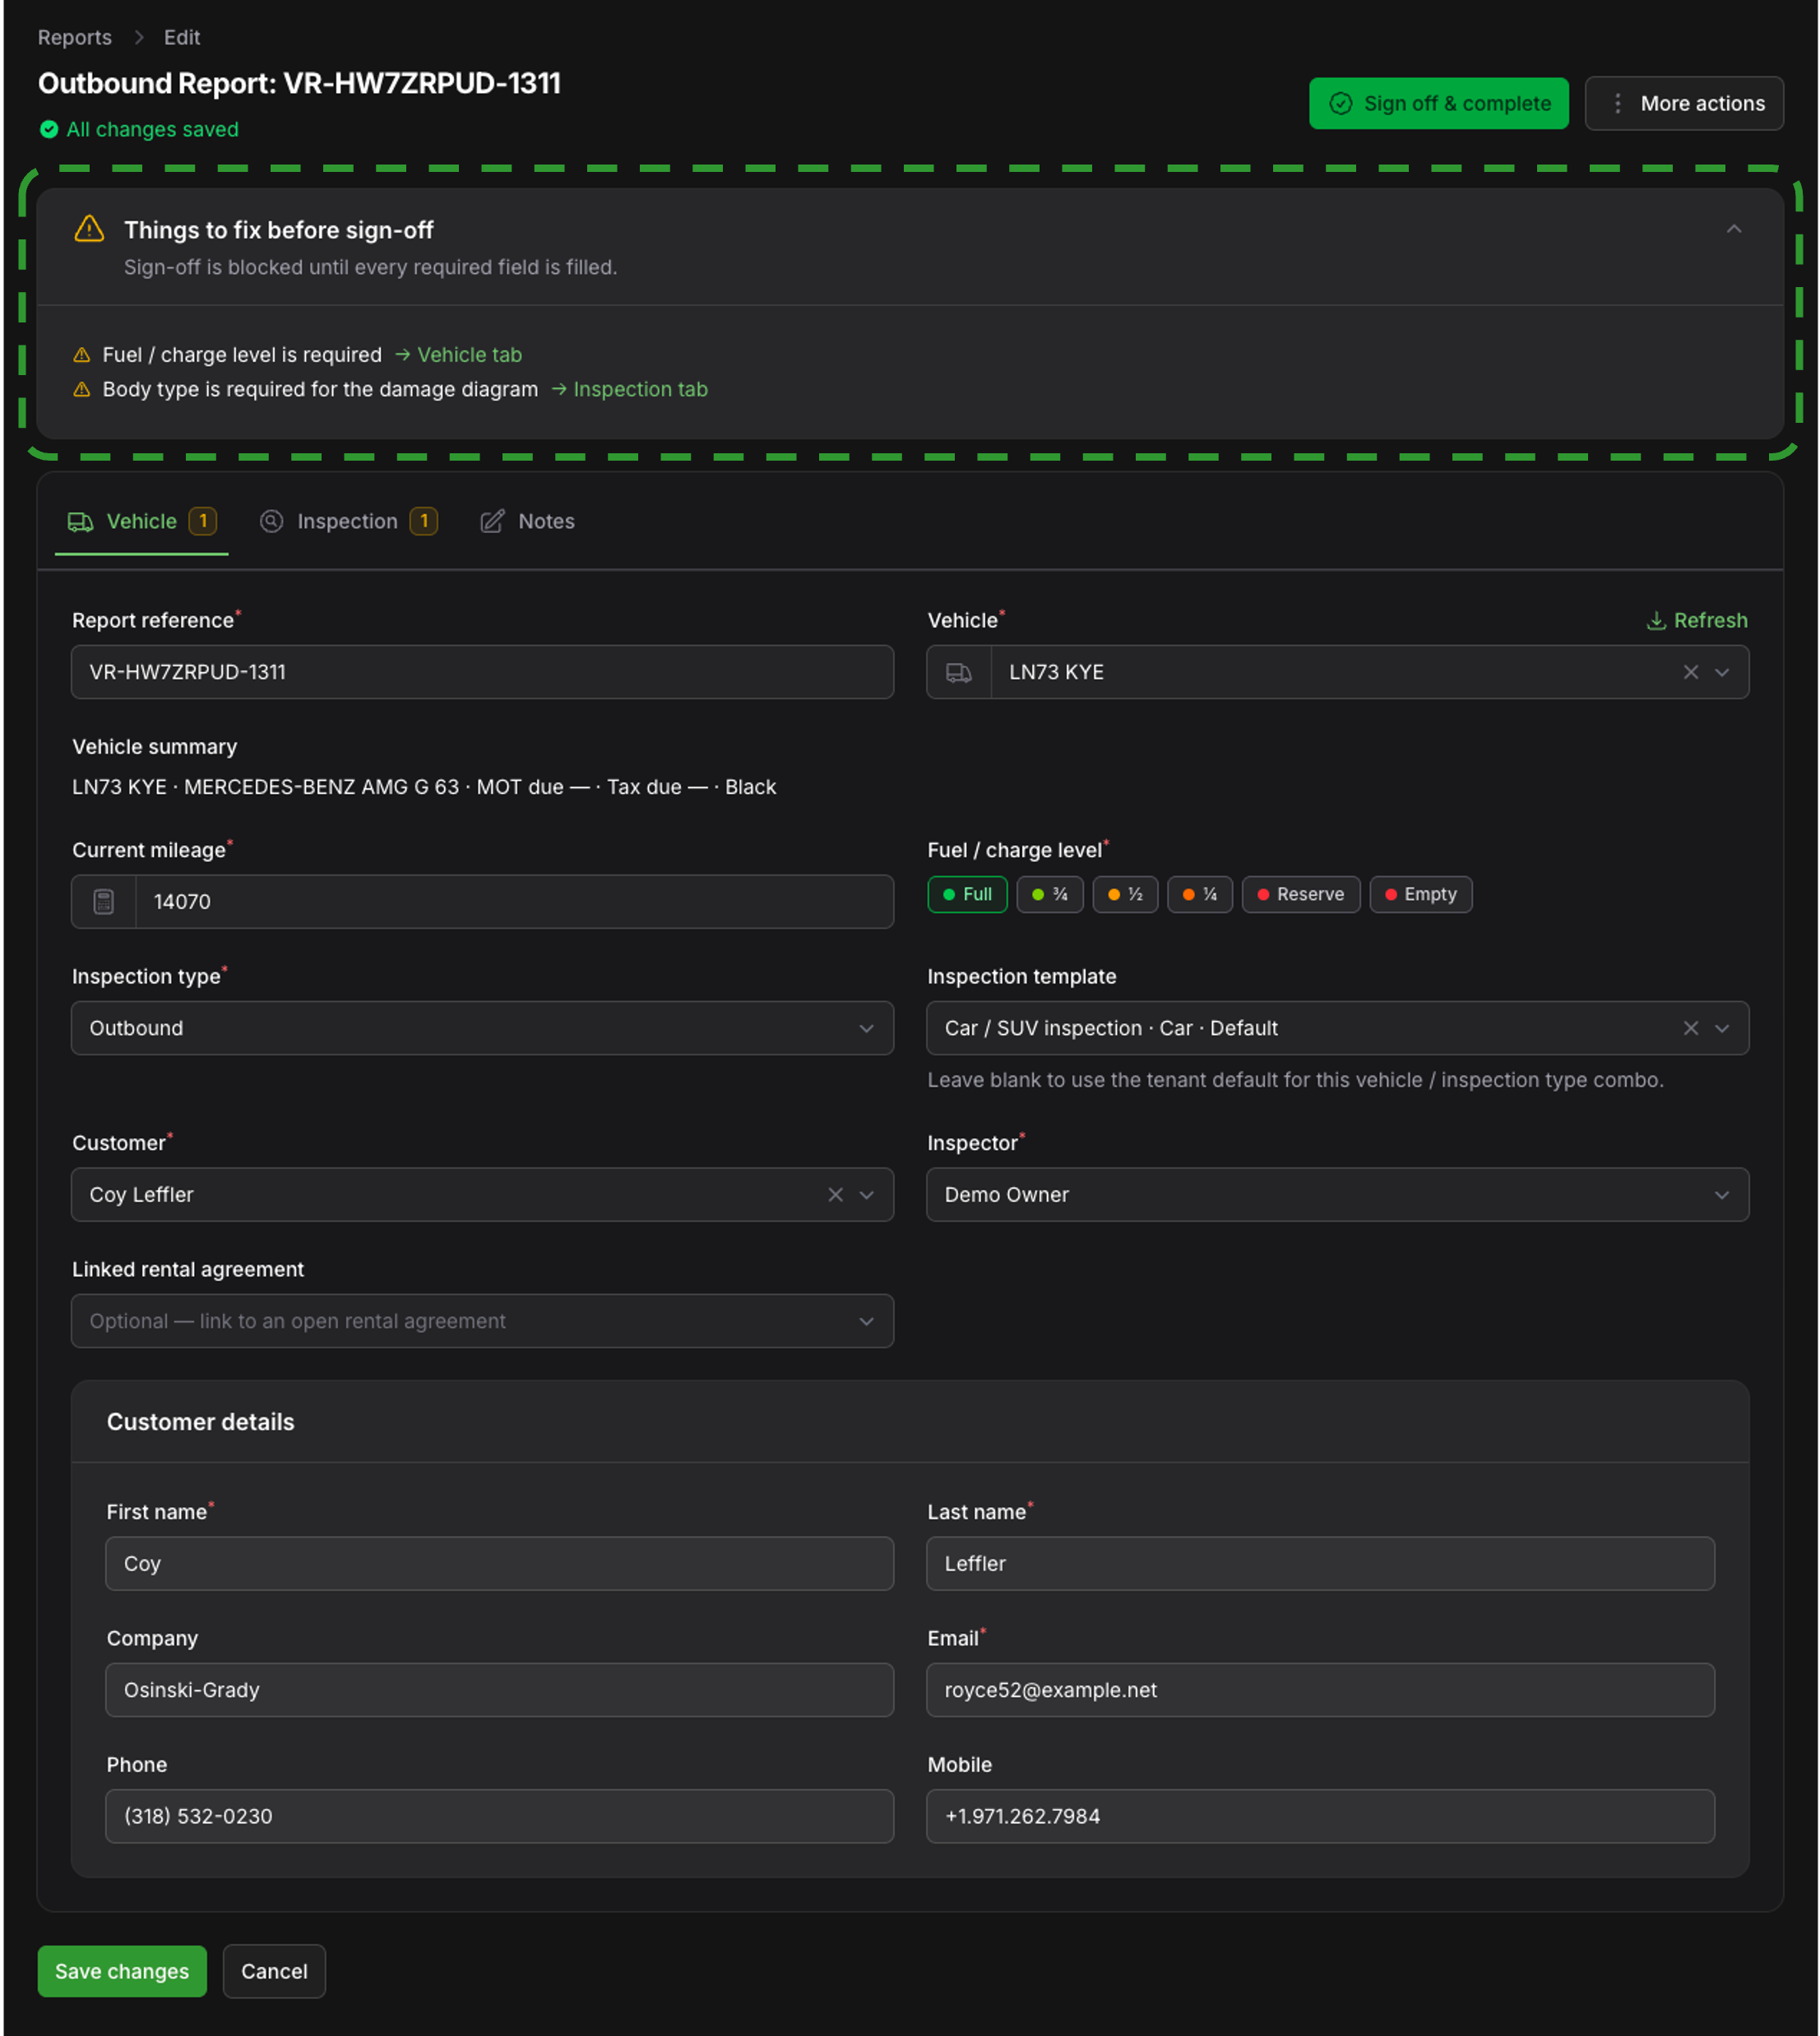Viewport: 1820px width, 2036px height.
Task: Open the Inspection type dropdown
Action: [x=482, y=1028]
